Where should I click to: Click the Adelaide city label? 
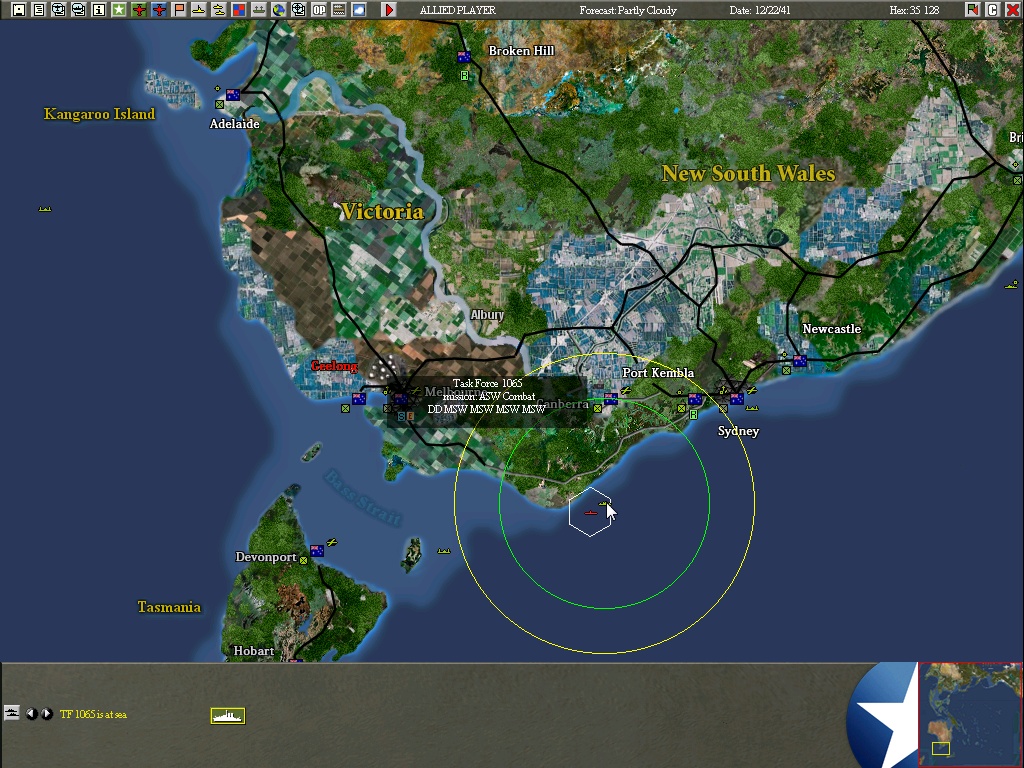click(234, 123)
